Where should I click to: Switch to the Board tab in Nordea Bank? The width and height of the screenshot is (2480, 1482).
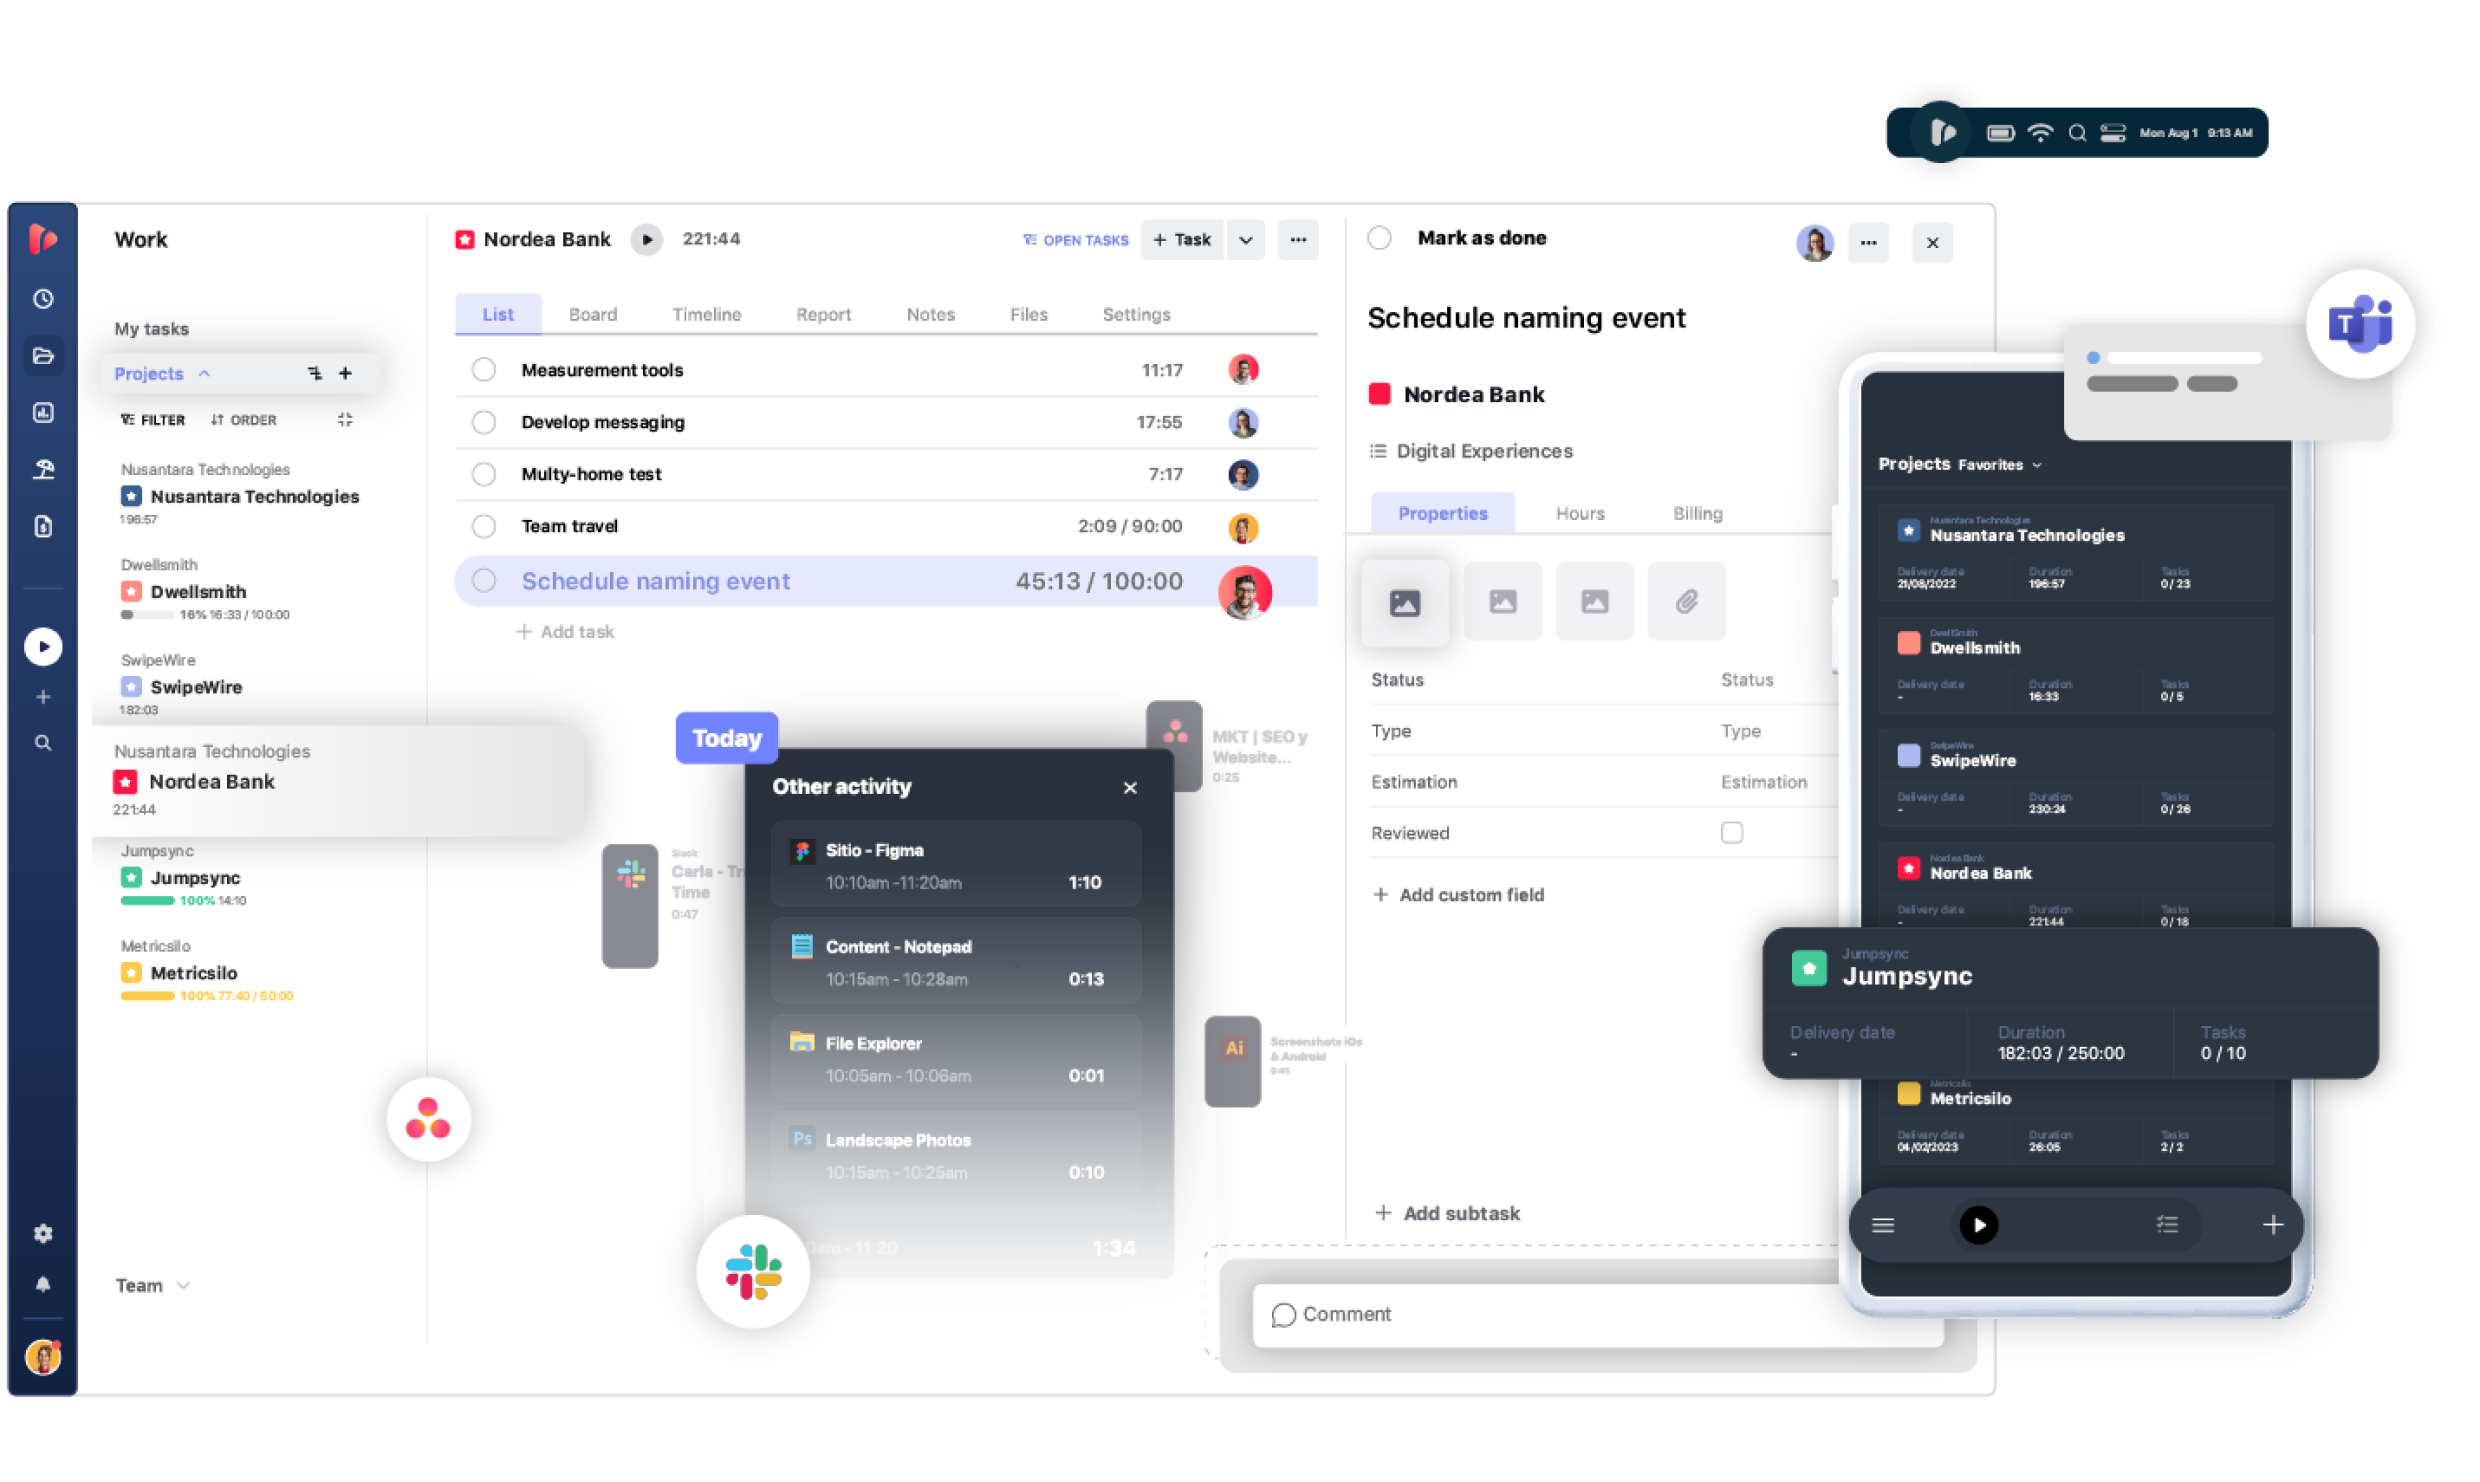[591, 314]
